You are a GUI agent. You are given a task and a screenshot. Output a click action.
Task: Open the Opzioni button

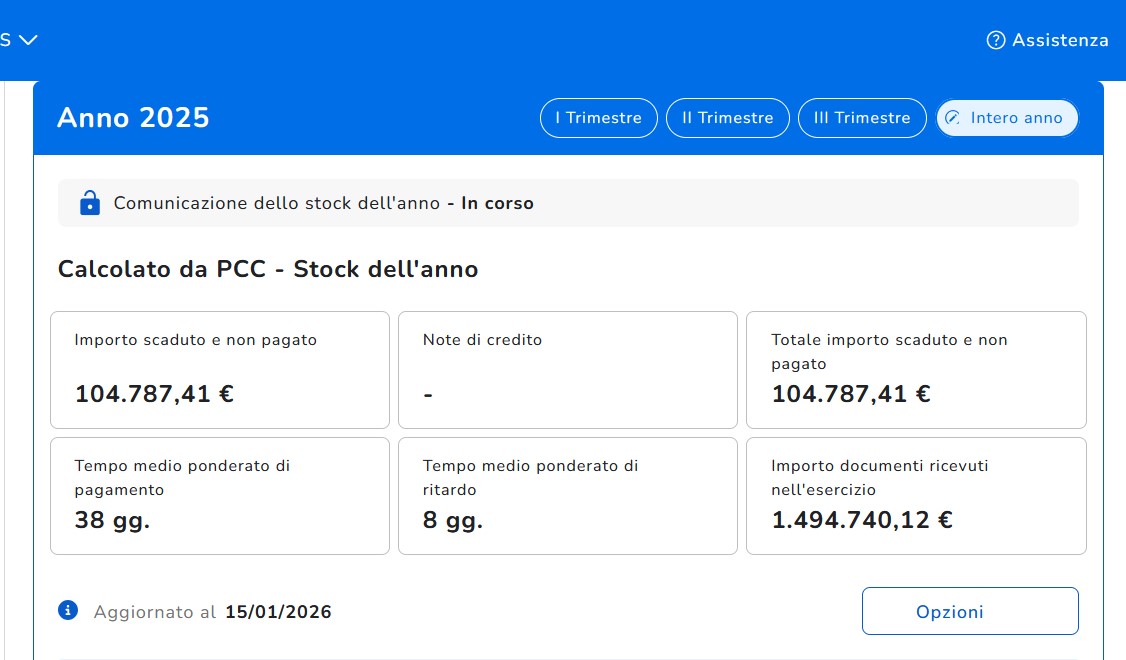(969, 611)
